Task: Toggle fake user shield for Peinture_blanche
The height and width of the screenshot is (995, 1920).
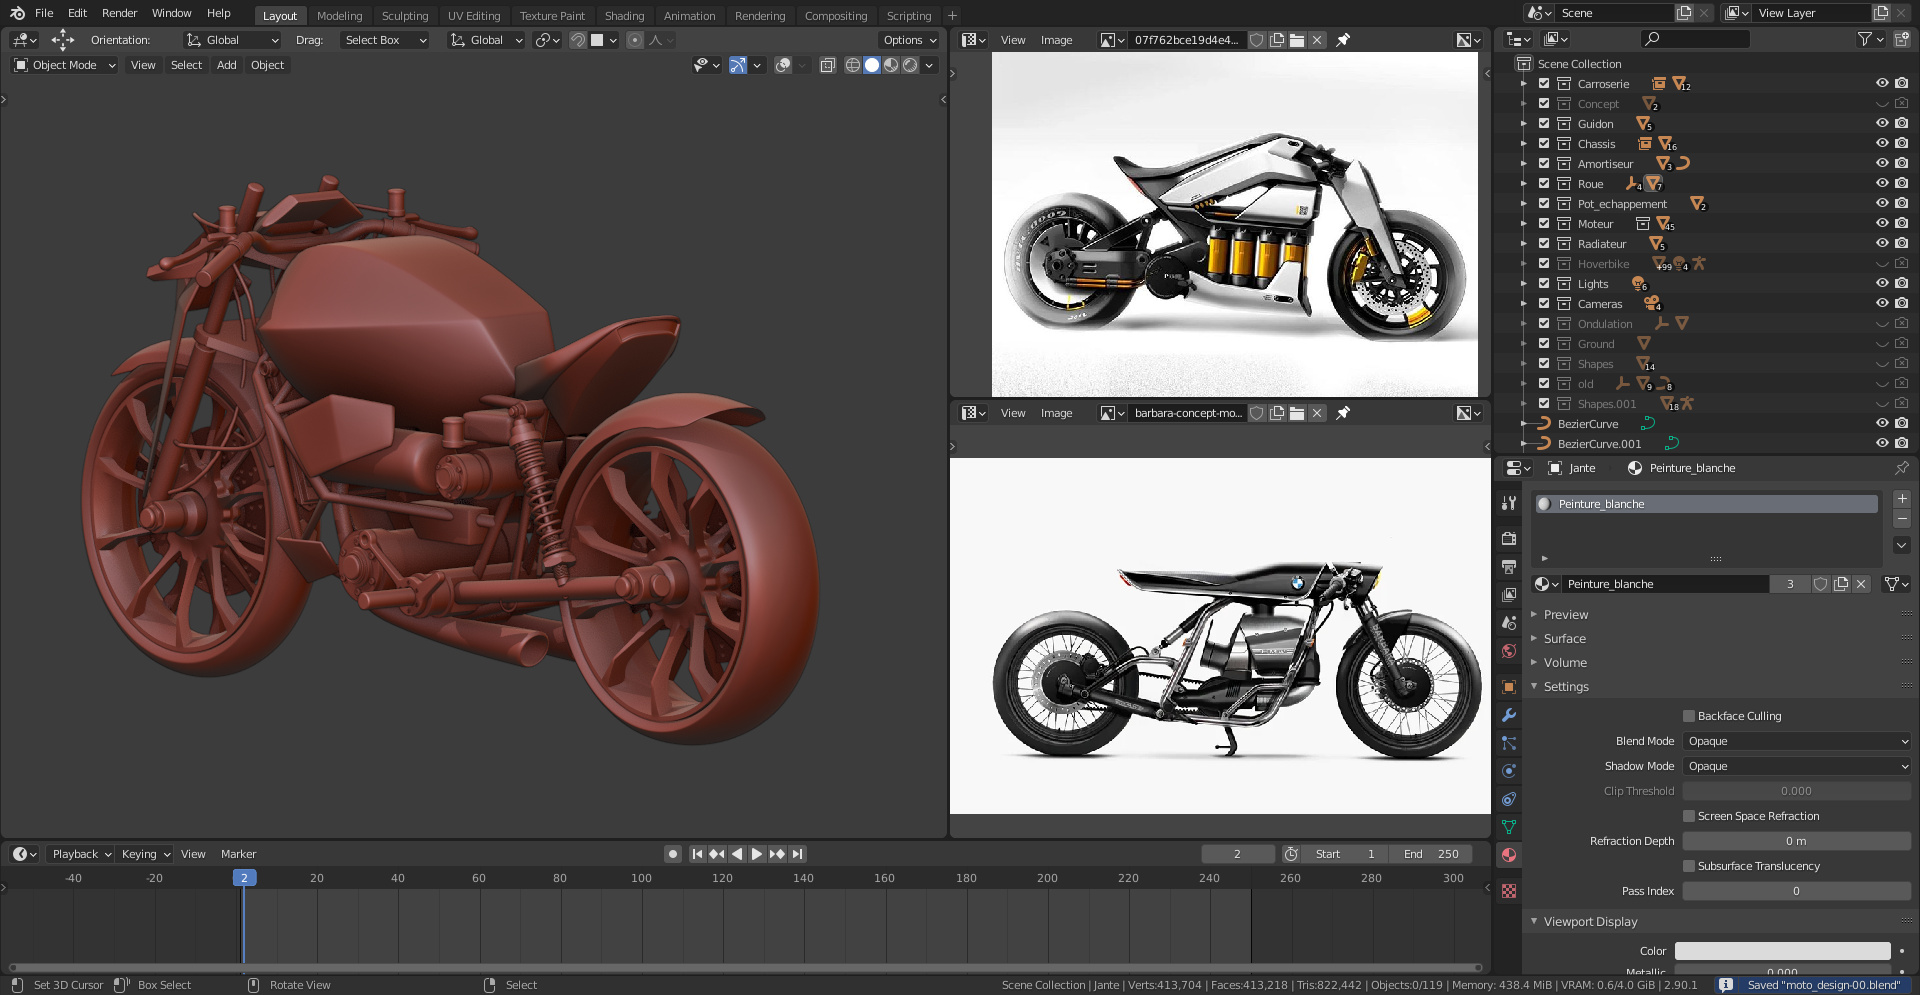Action: click(1821, 584)
